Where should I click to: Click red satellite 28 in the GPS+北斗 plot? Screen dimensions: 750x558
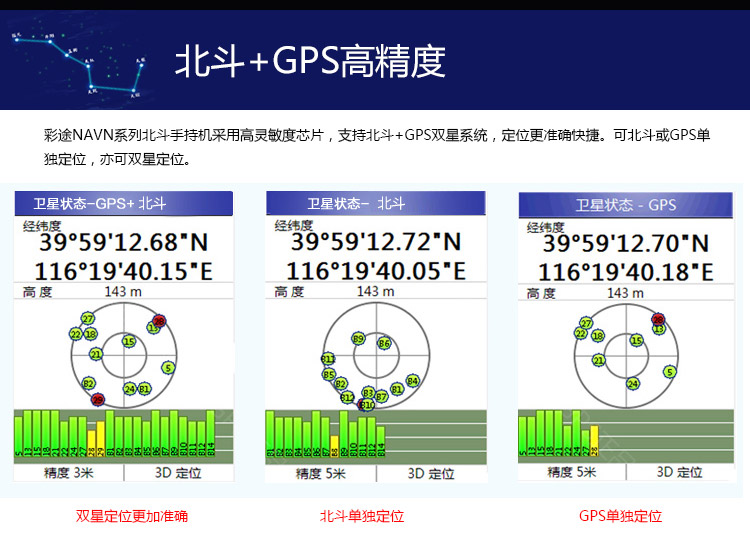[x=159, y=321]
